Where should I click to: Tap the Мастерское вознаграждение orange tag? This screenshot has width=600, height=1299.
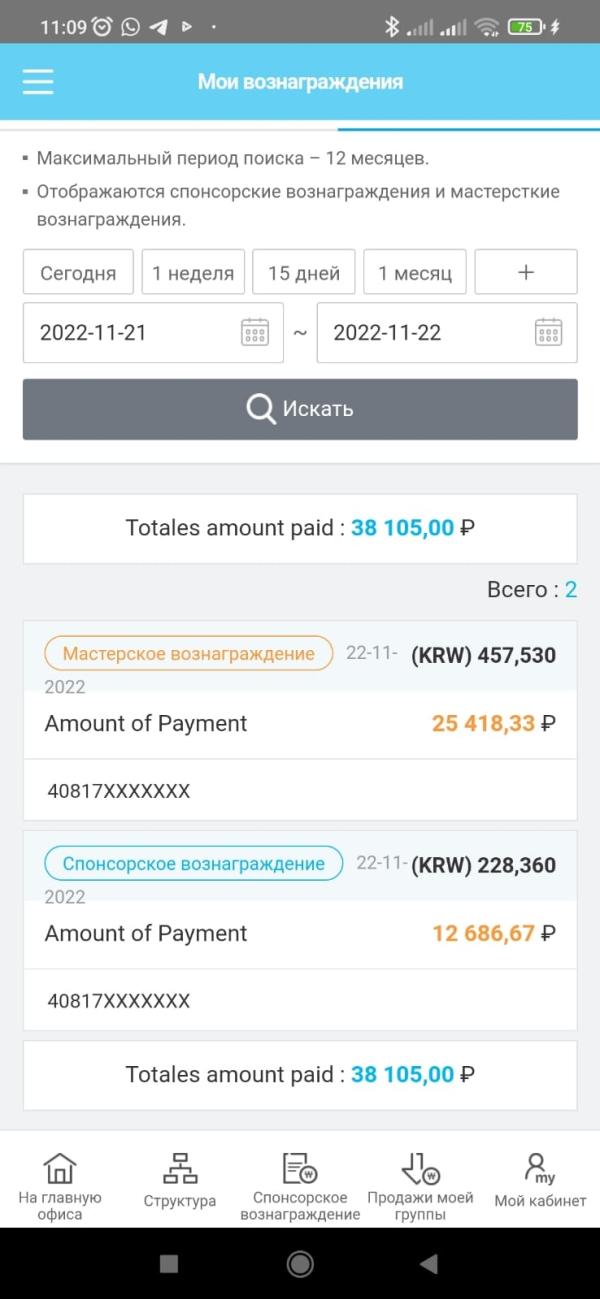189,653
